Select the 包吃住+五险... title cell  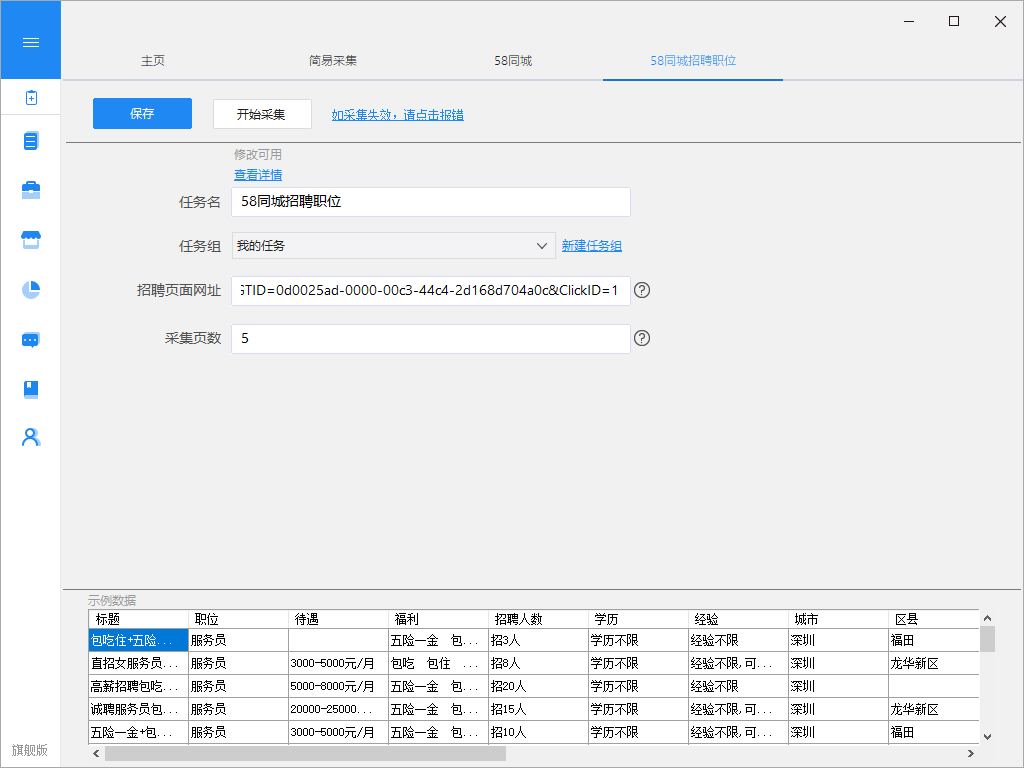(138, 641)
